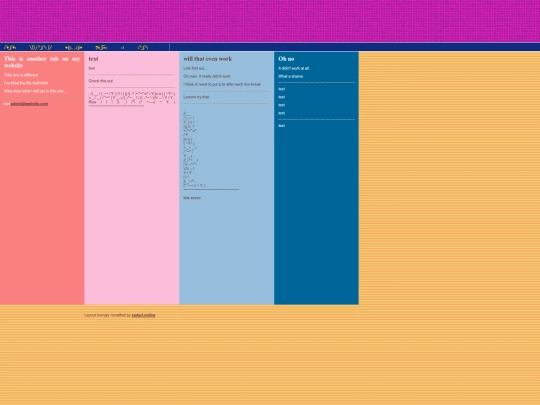The width and height of the screenshot is (540, 405).
Task: Click 'It didn't work at all.'
Action: pos(294,68)
